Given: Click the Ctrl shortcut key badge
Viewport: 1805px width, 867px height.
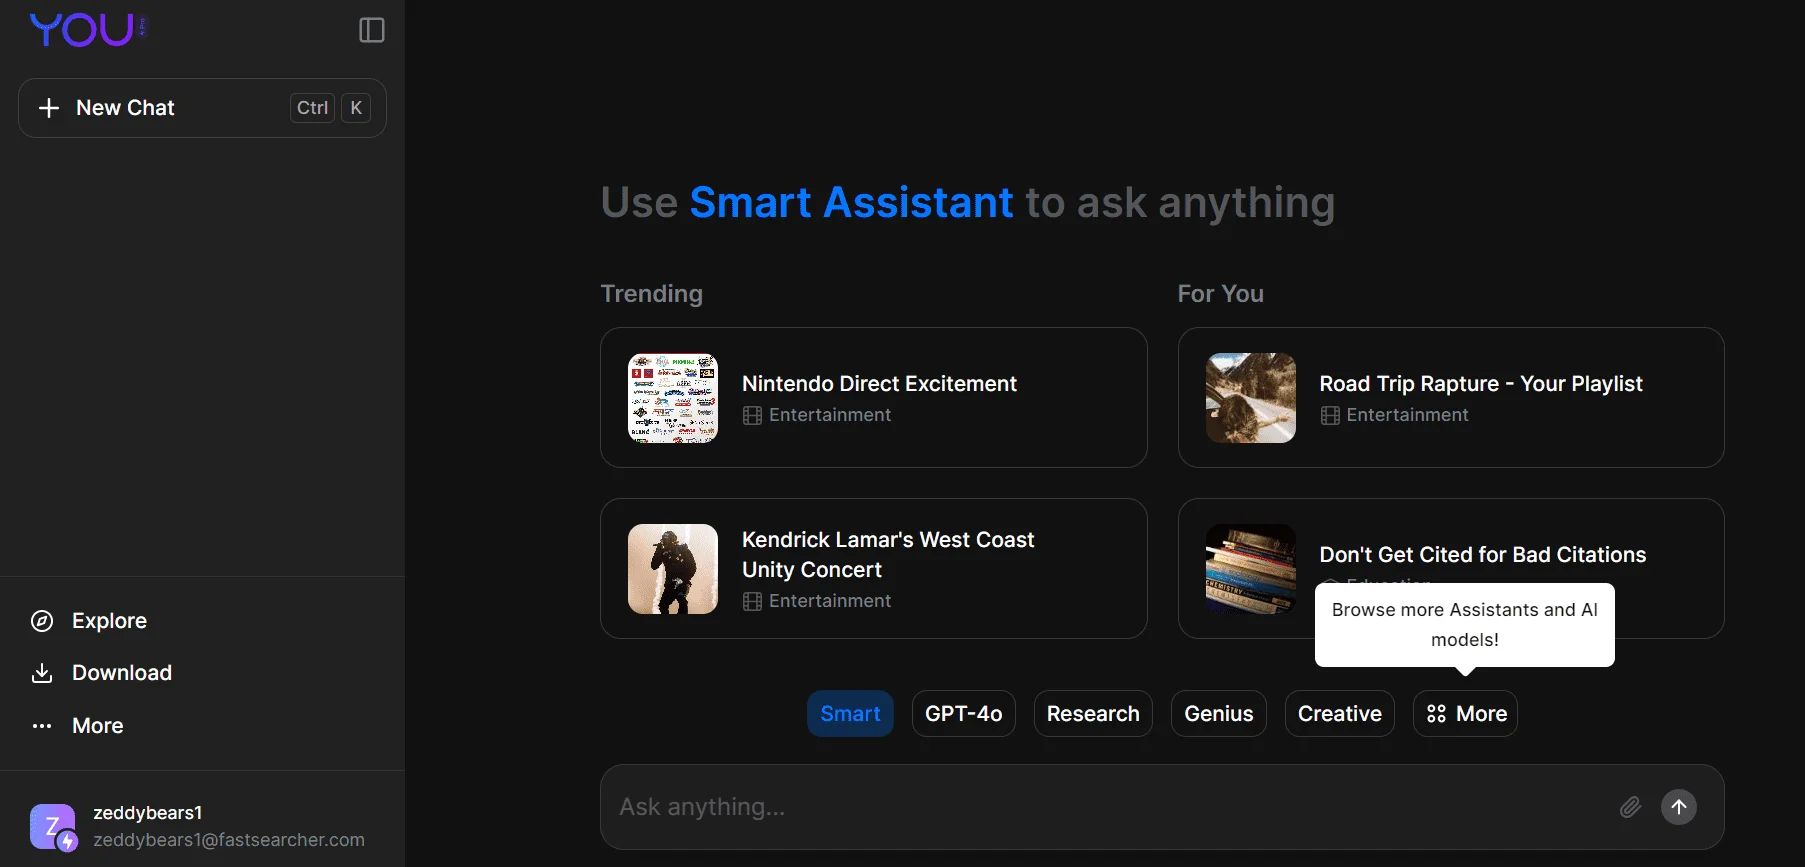Looking at the screenshot, I should click(312, 108).
